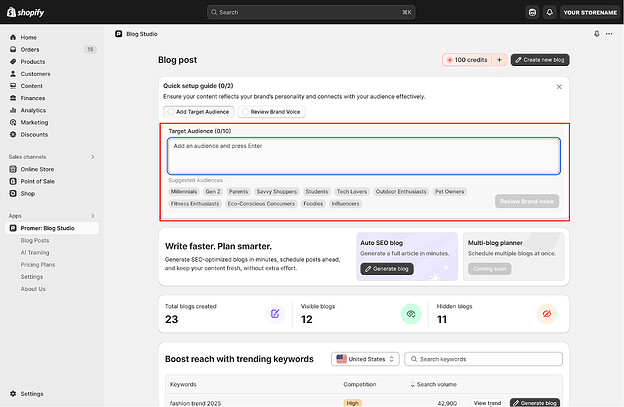Open Blog Posts sub-item
The image size is (624, 407).
tap(35, 240)
